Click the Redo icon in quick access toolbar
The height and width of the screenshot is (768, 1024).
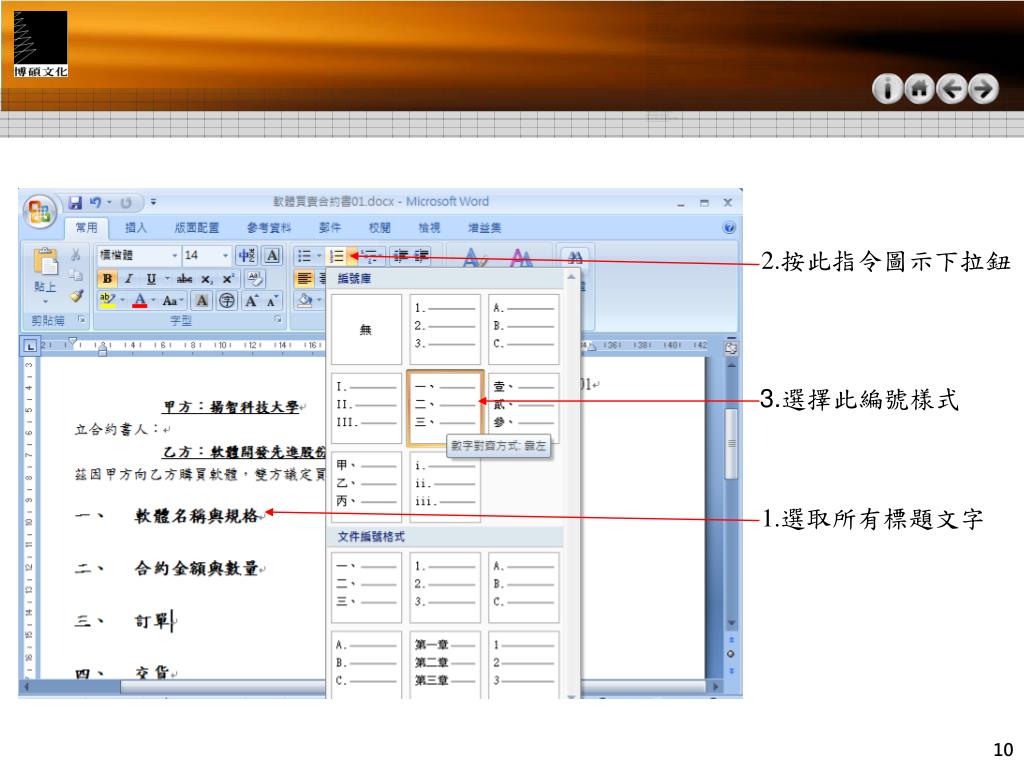[x=126, y=202]
